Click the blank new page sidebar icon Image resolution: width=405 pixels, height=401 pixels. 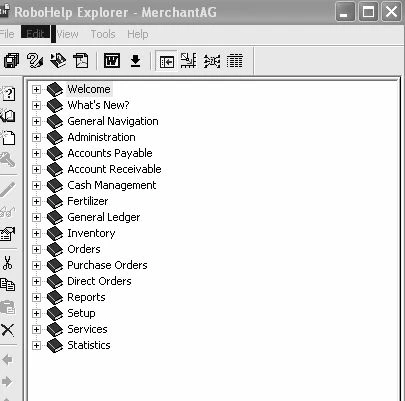(x=8, y=137)
